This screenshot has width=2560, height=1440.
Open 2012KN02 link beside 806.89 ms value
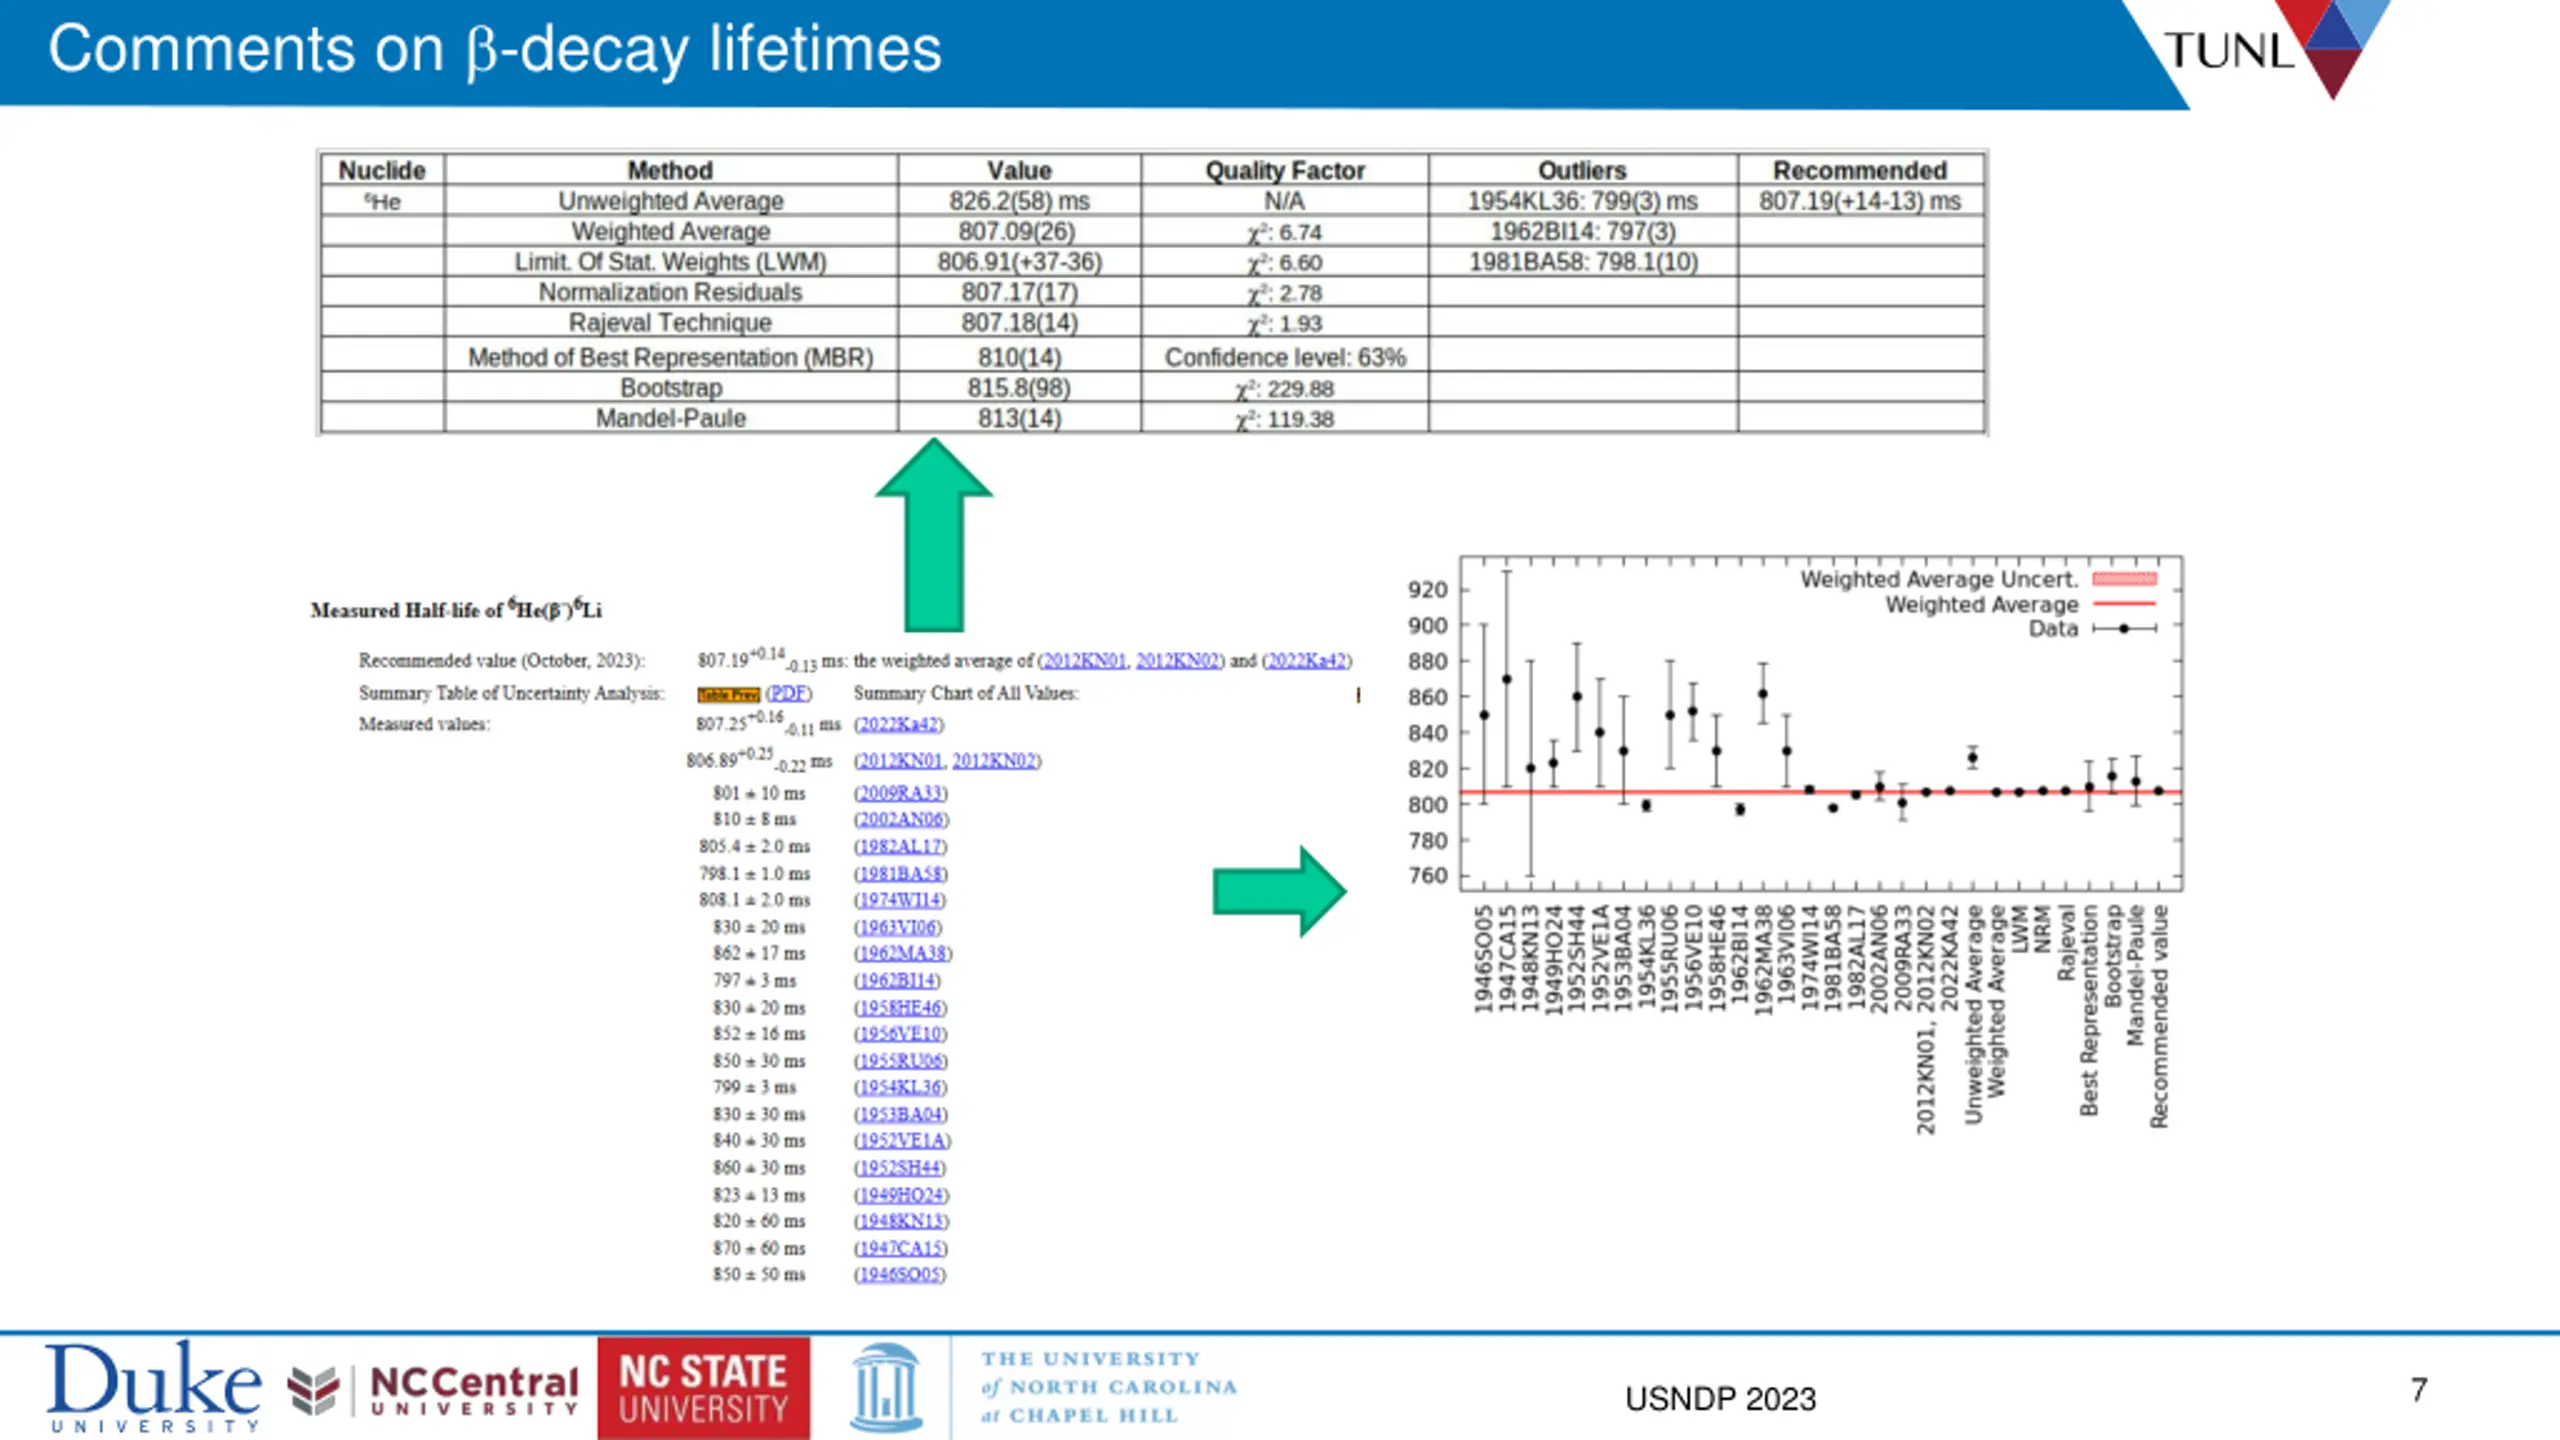point(995,761)
